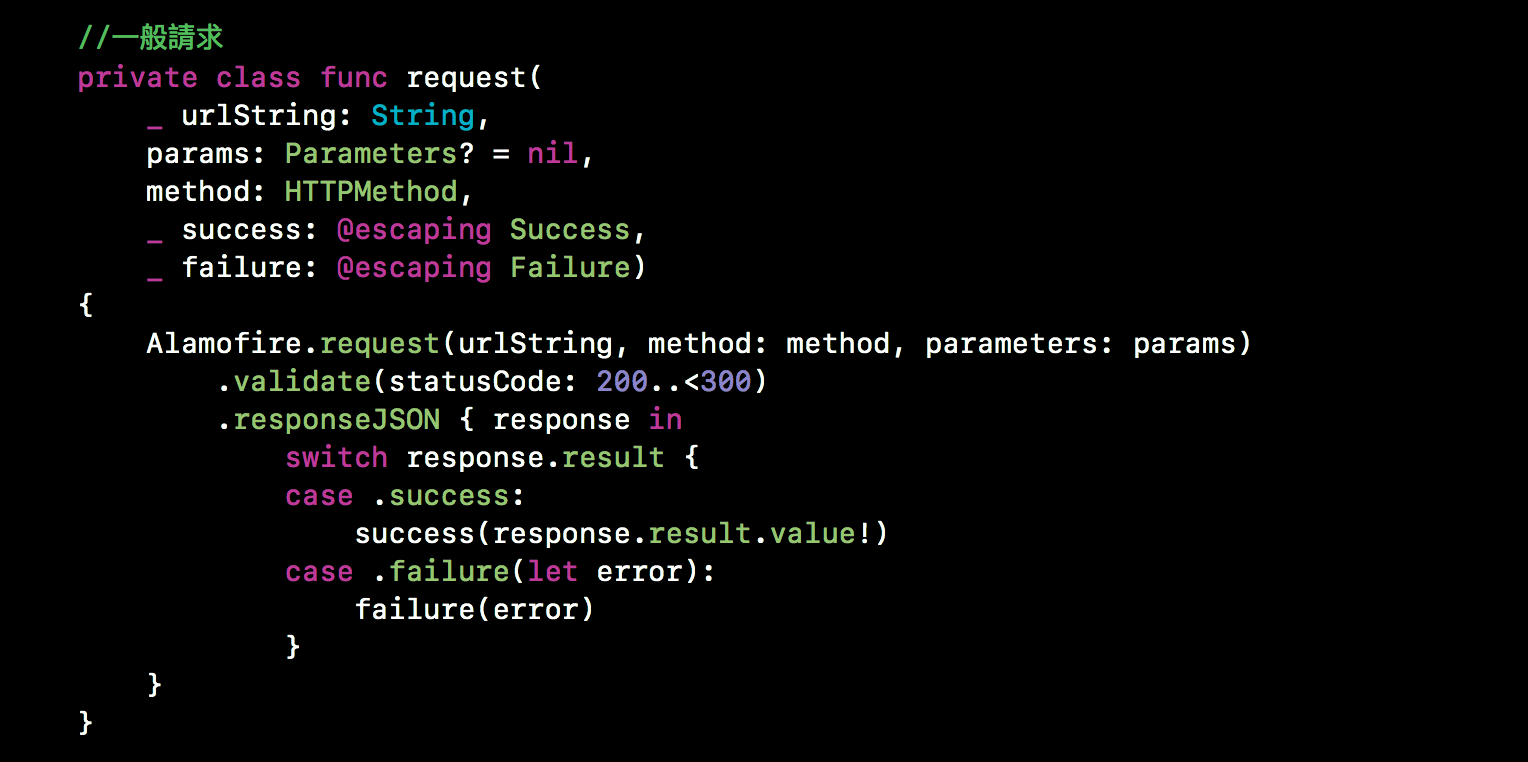Click the 'Success' closure type
This screenshot has width=1528, height=762.
570,230
